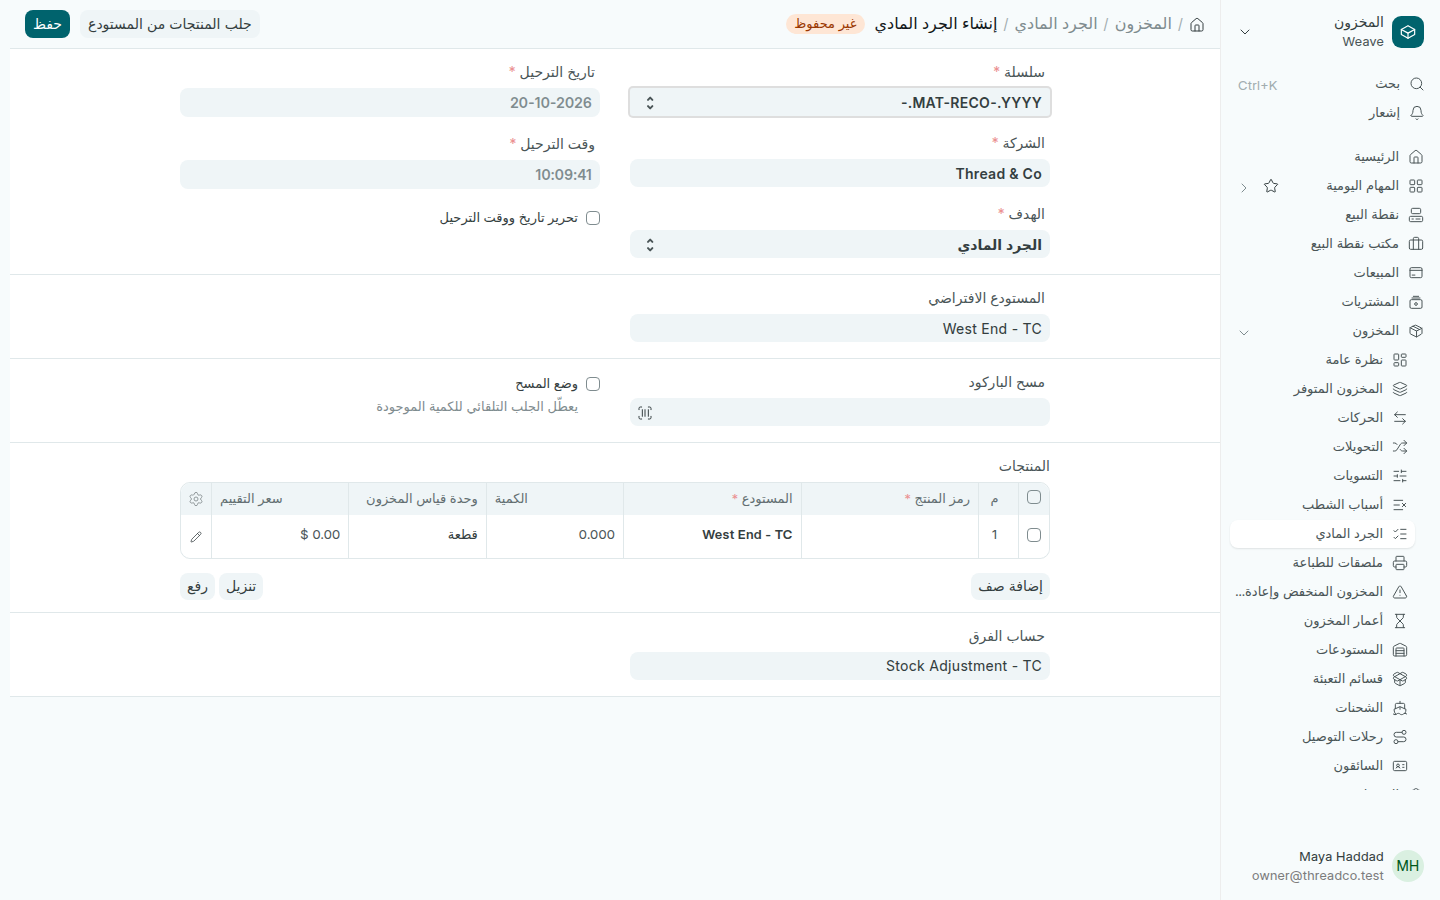Open the notifications bell إشعار
1440x900 pixels.
(x=1416, y=113)
